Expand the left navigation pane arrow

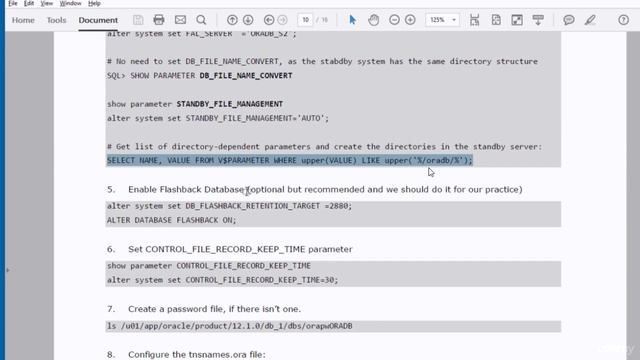pyautogui.click(x=7, y=270)
